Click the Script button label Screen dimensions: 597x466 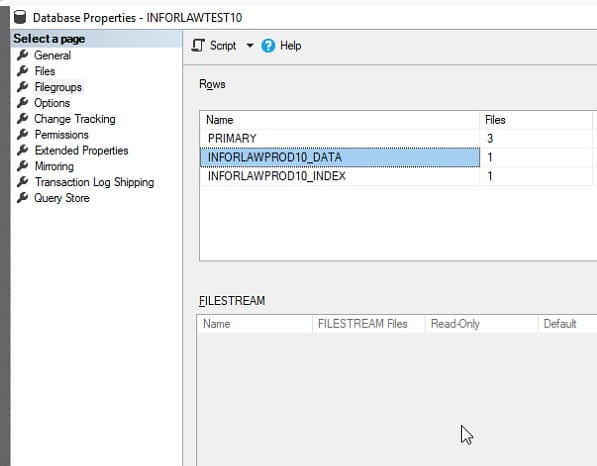coord(223,46)
